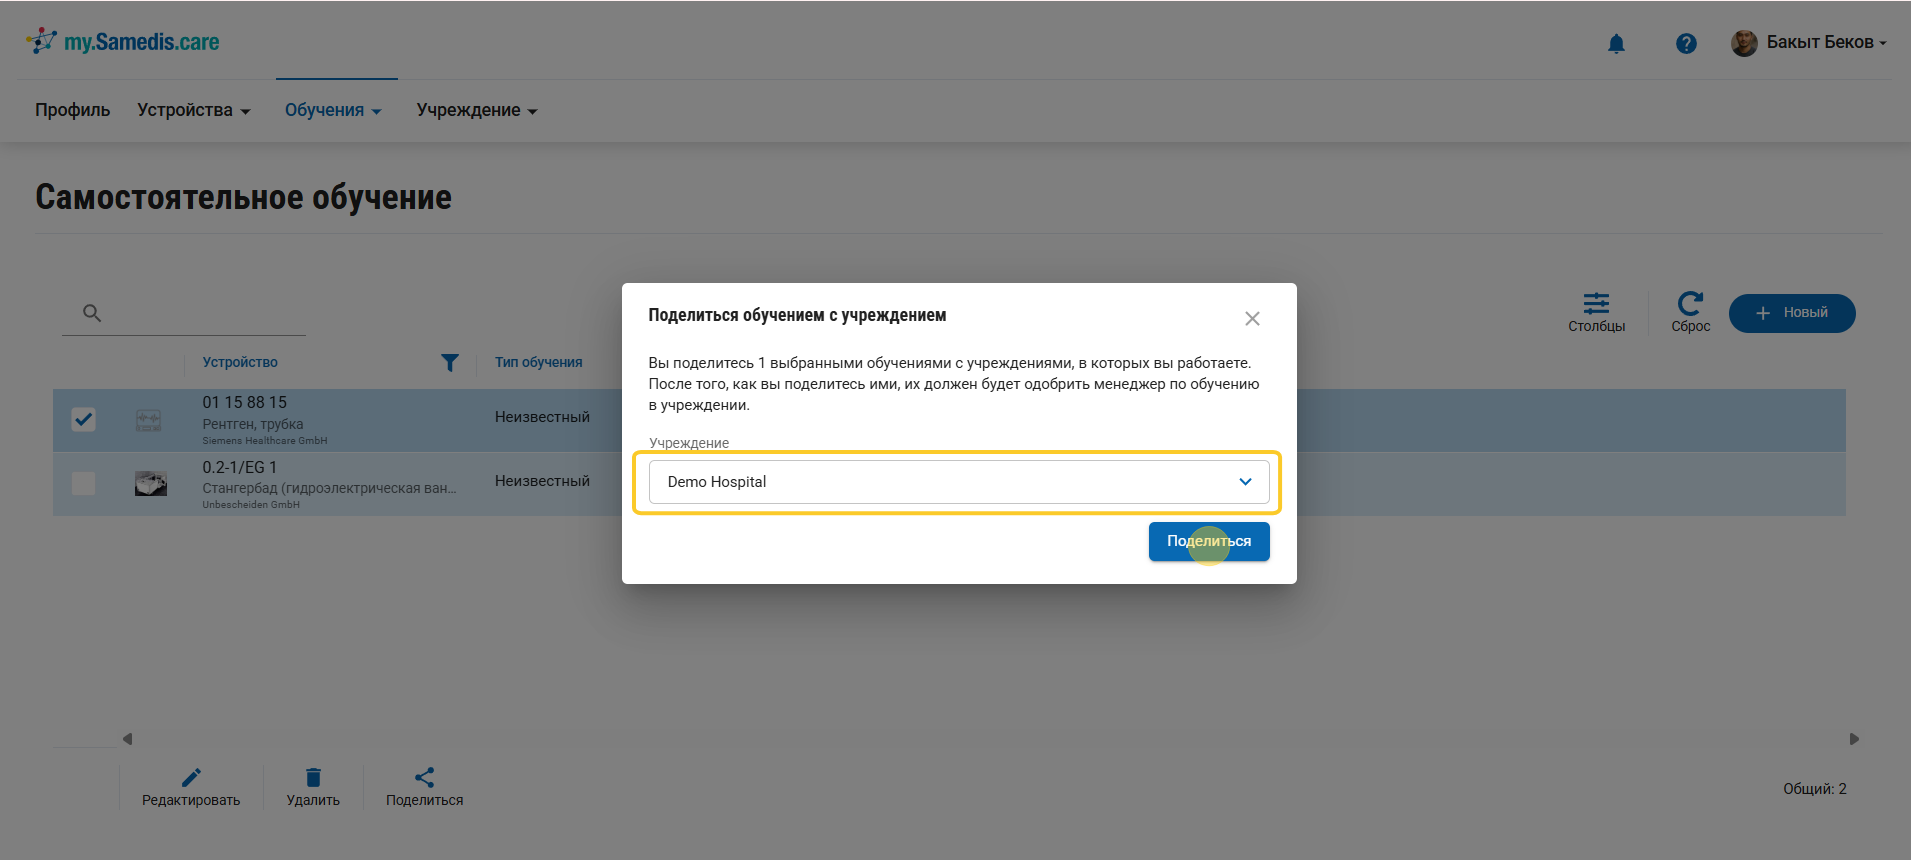Open the help question mark icon
Viewport: 1911px width, 860px height.
tap(1686, 43)
